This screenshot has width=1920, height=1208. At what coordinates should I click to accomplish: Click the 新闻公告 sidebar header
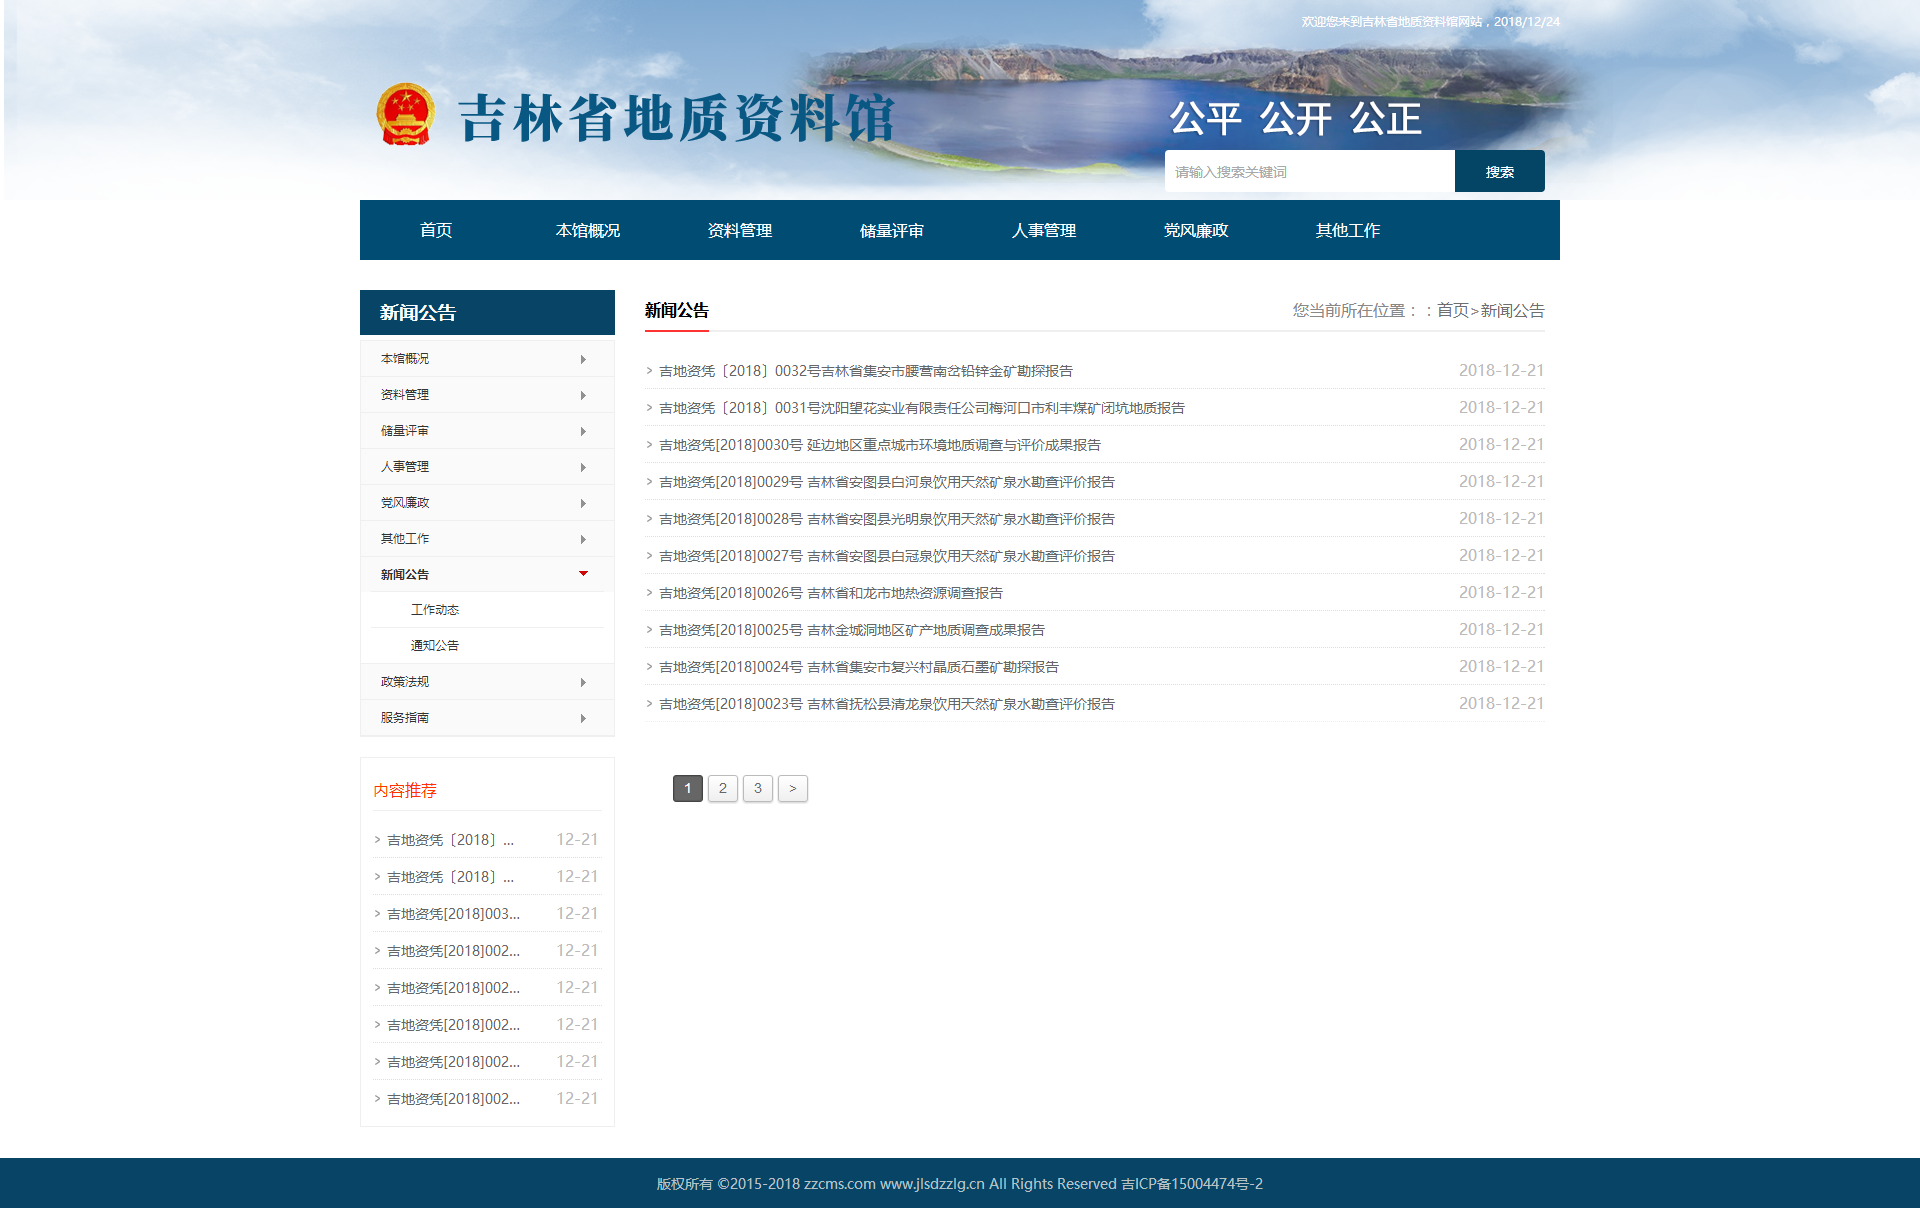(487, 312)
